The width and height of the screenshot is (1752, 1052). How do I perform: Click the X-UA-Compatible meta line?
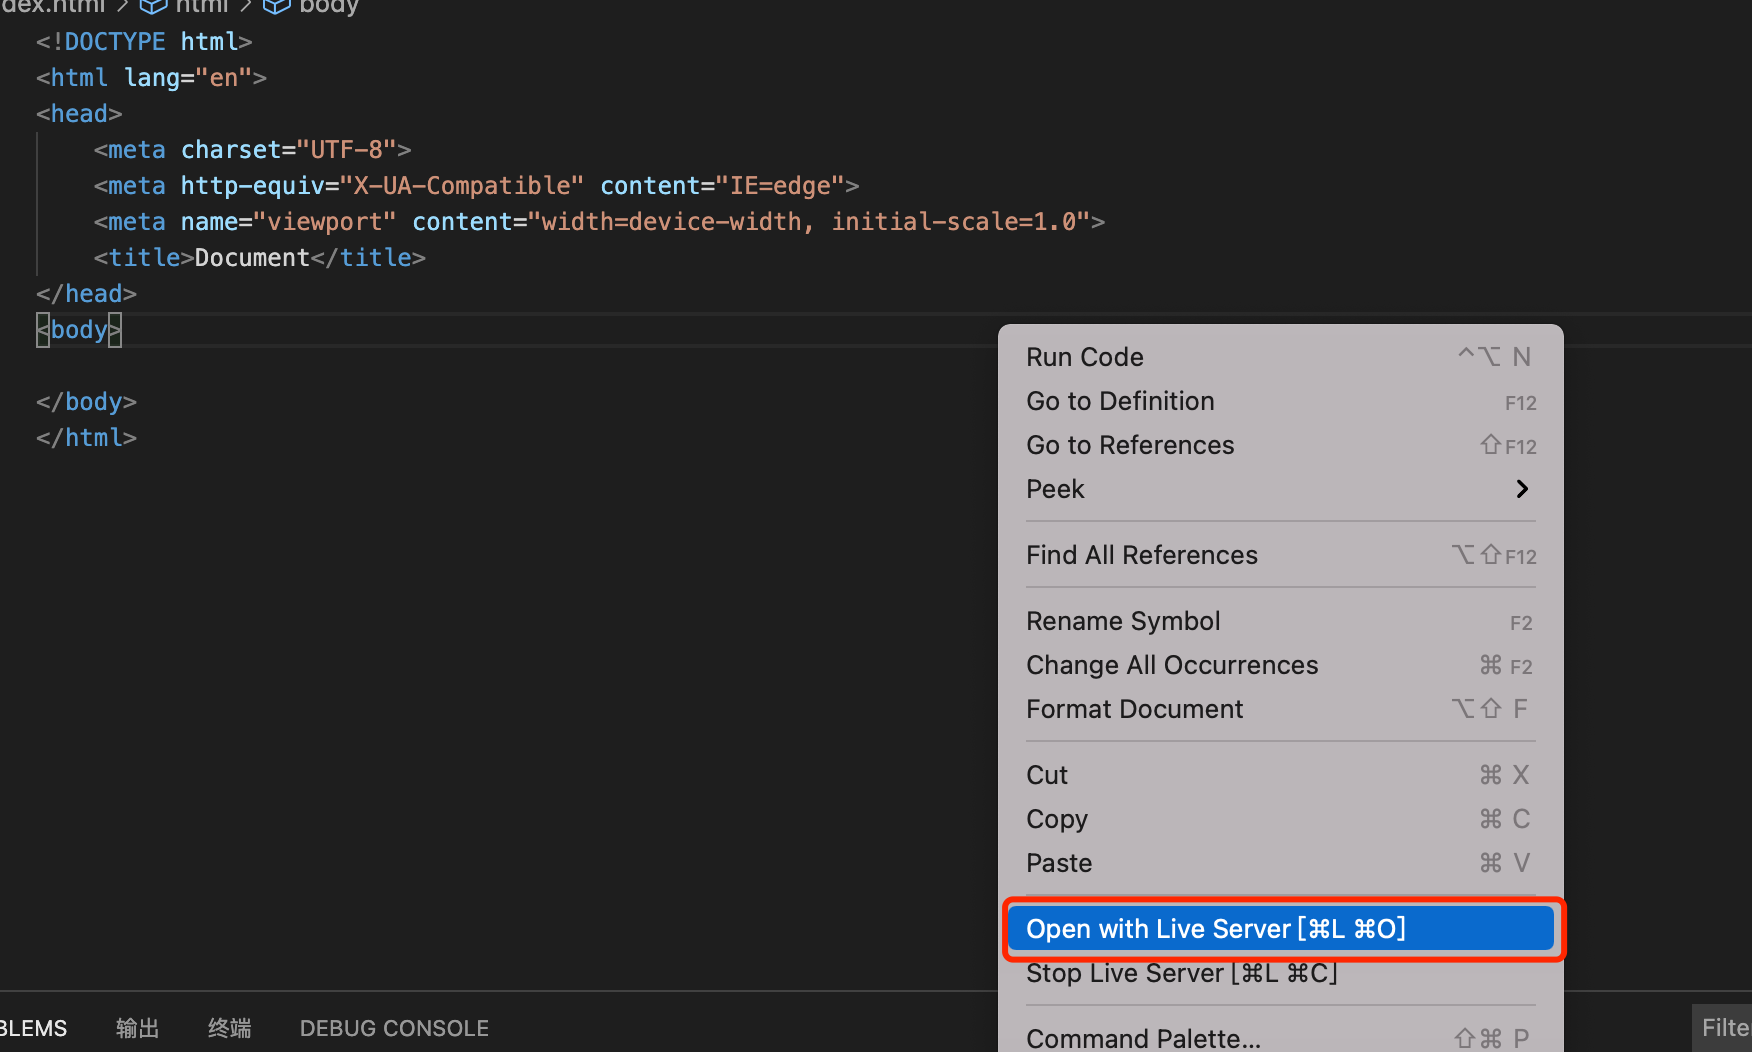pos(477,186)
